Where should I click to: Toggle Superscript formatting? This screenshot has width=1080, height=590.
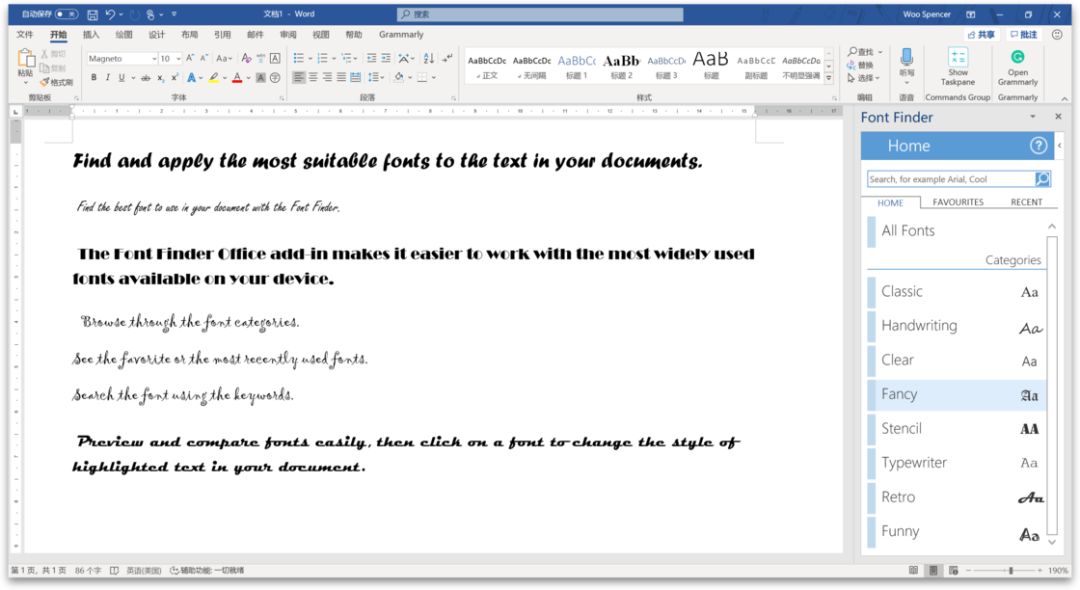click(175, 78)
